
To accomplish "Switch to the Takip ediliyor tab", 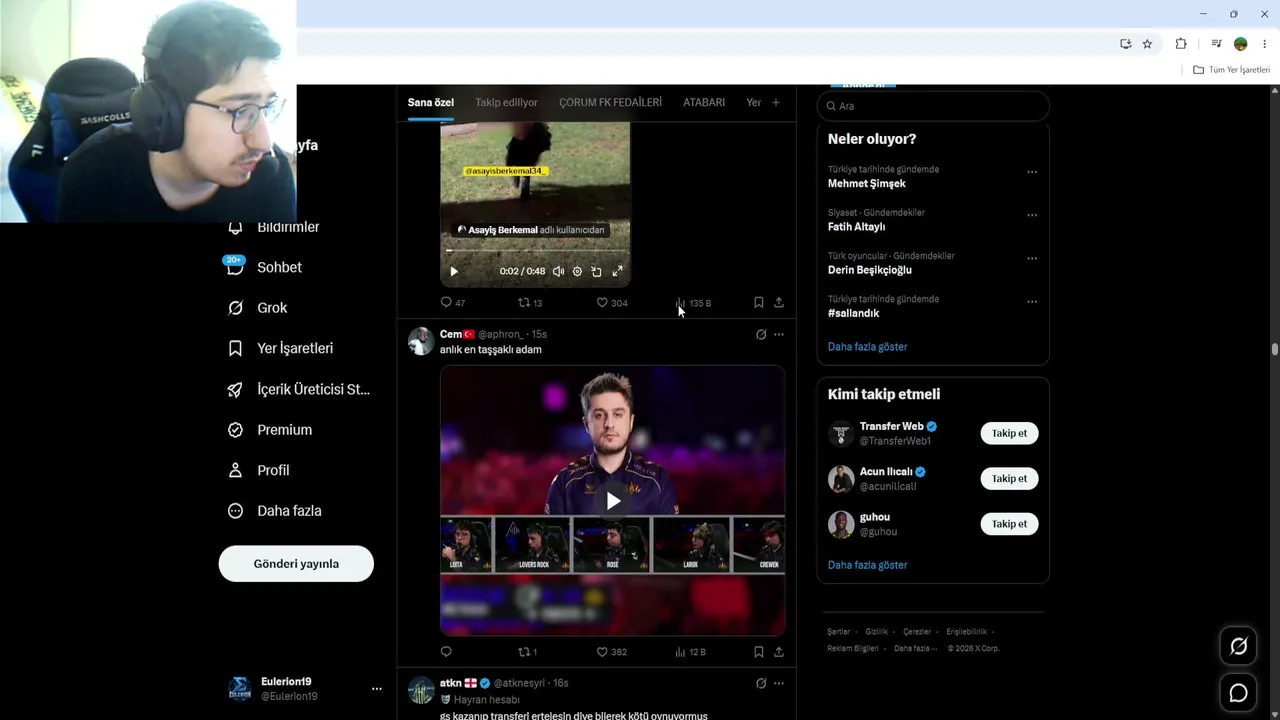I will [506, 102].
